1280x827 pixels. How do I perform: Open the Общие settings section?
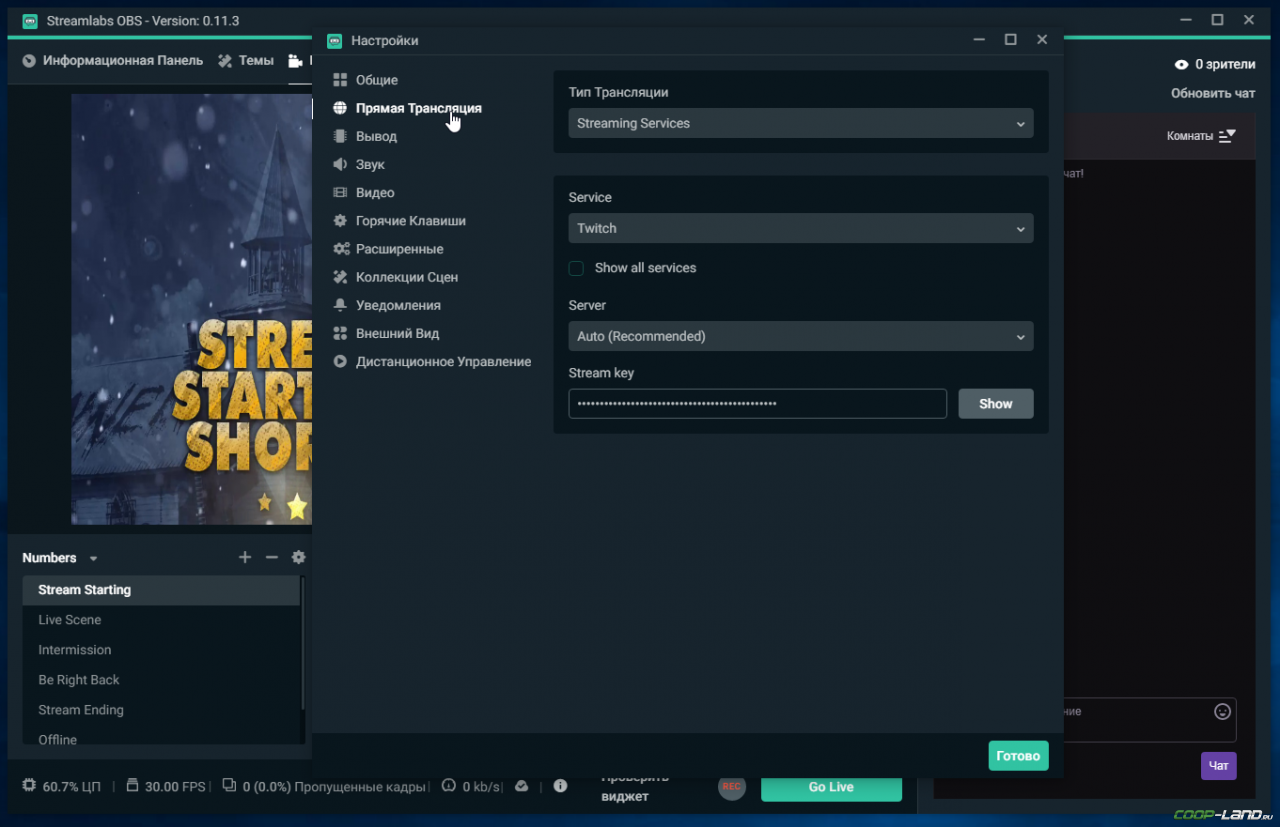click(x=377, y=80)
